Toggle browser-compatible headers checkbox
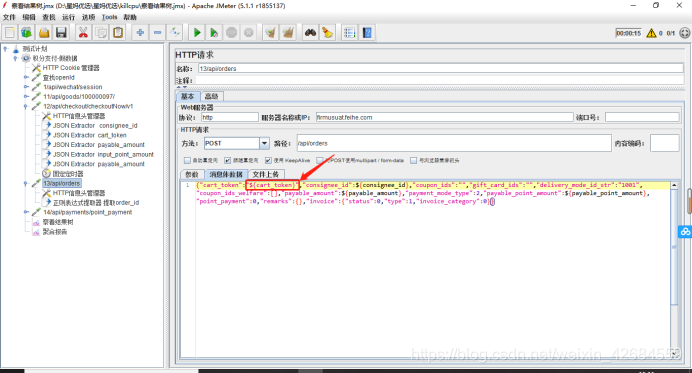 point(414,160)
